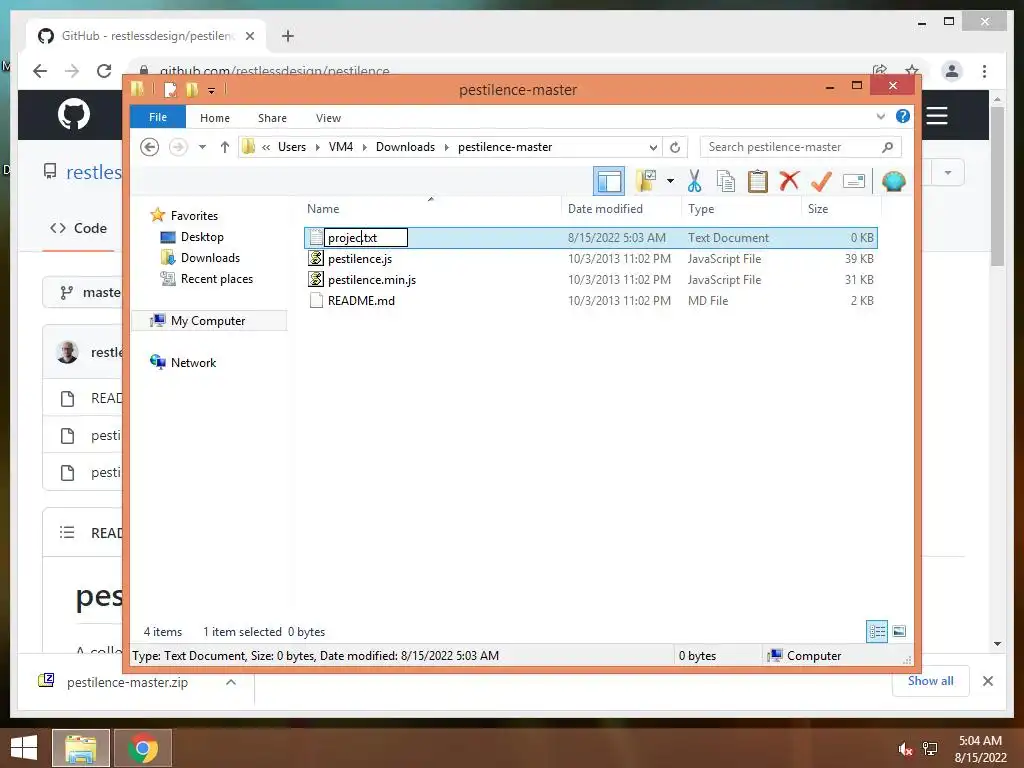Screen dimensions: 1024x768
Task: Refresh the pestilence-master folder
Action: click(675, 147)
